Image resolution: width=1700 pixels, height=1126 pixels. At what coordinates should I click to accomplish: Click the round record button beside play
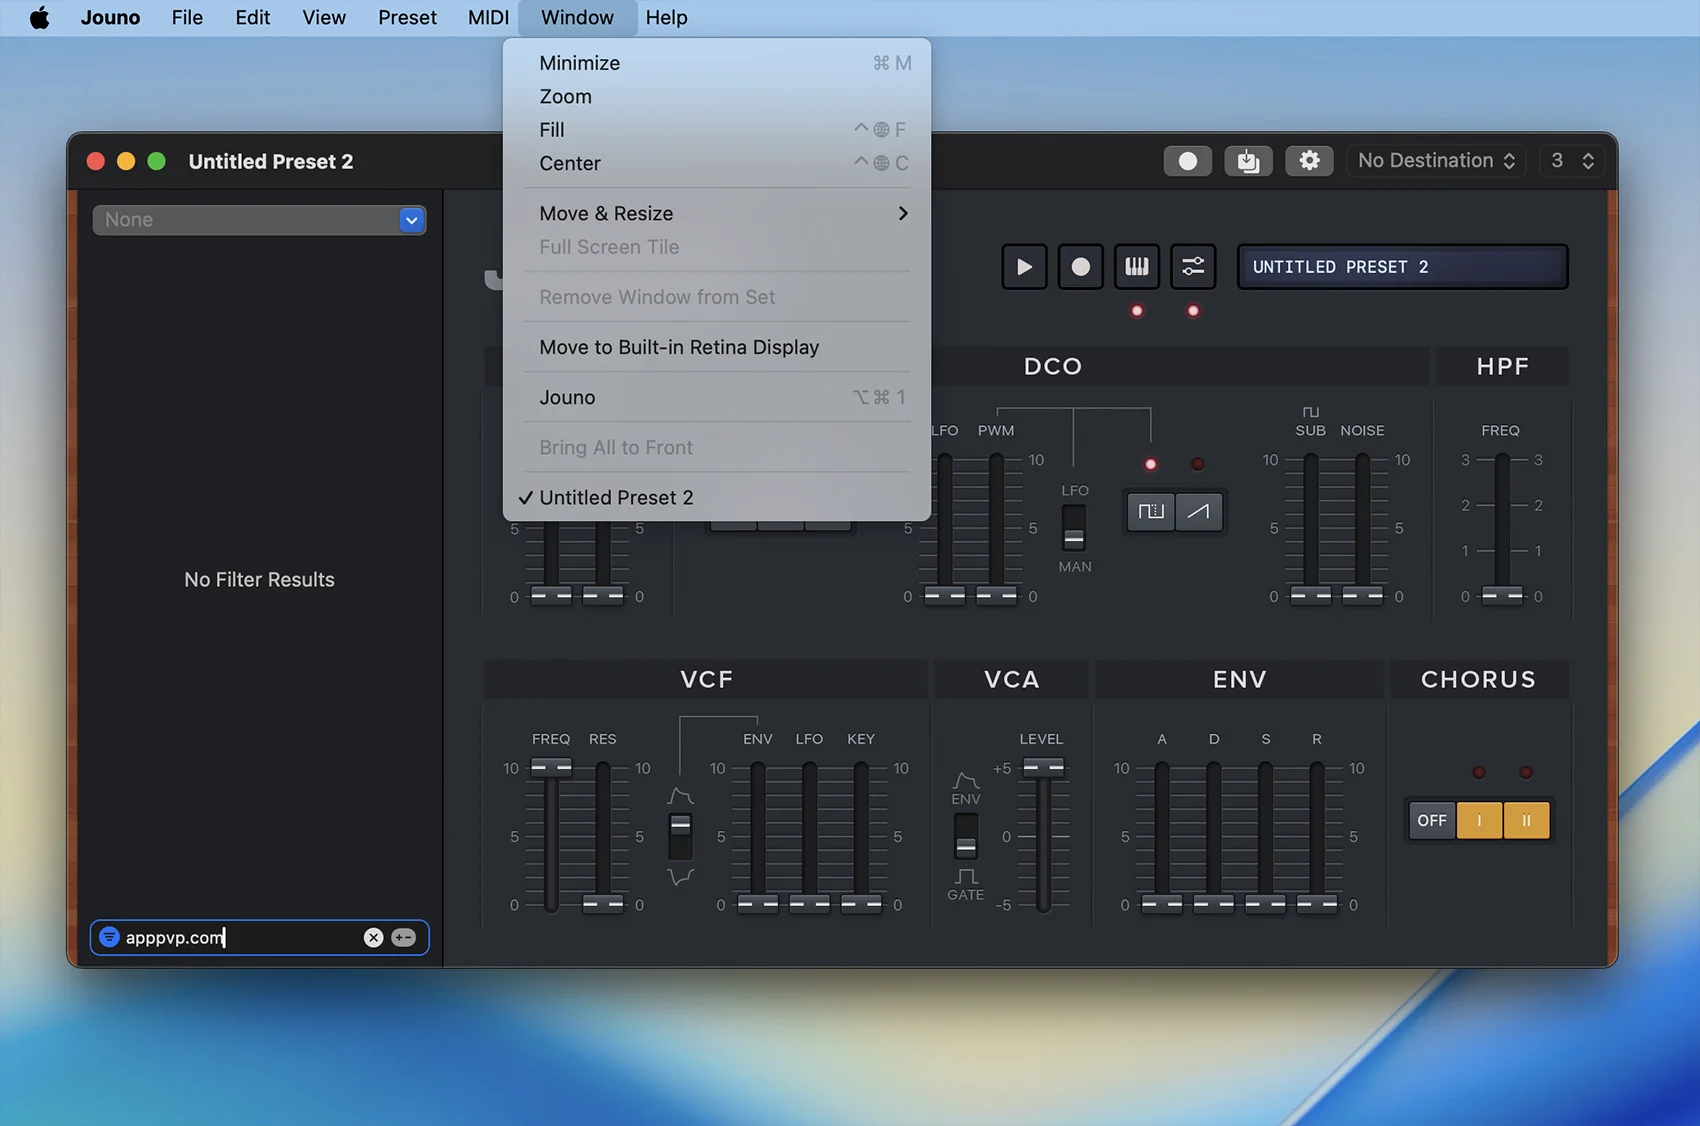(x=1080, y=267)
